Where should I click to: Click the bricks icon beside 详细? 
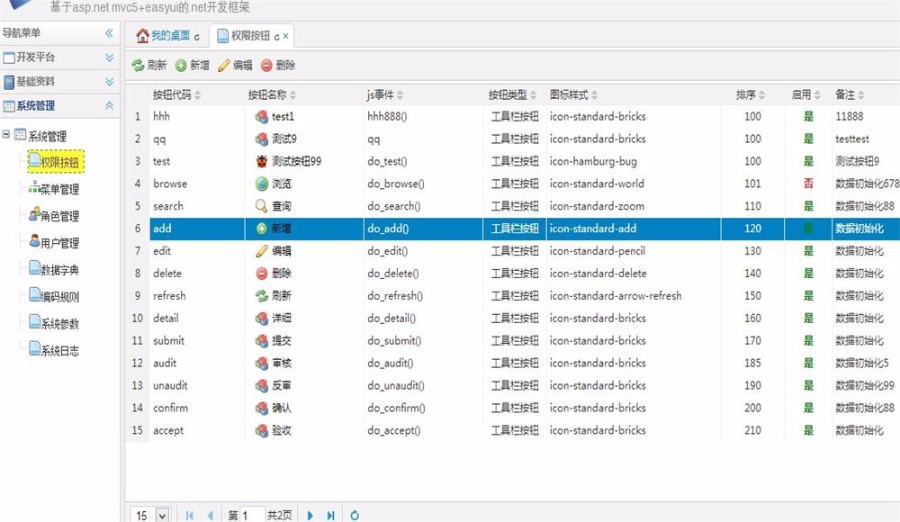[x=262, y=318]
